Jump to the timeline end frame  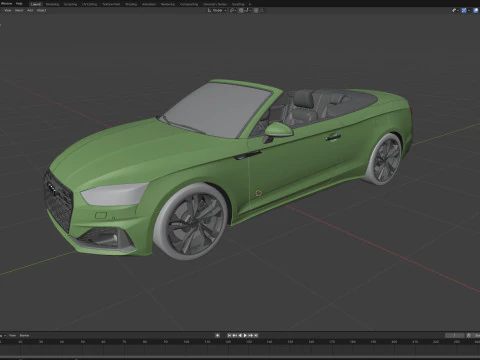click(x=256, y=335)
